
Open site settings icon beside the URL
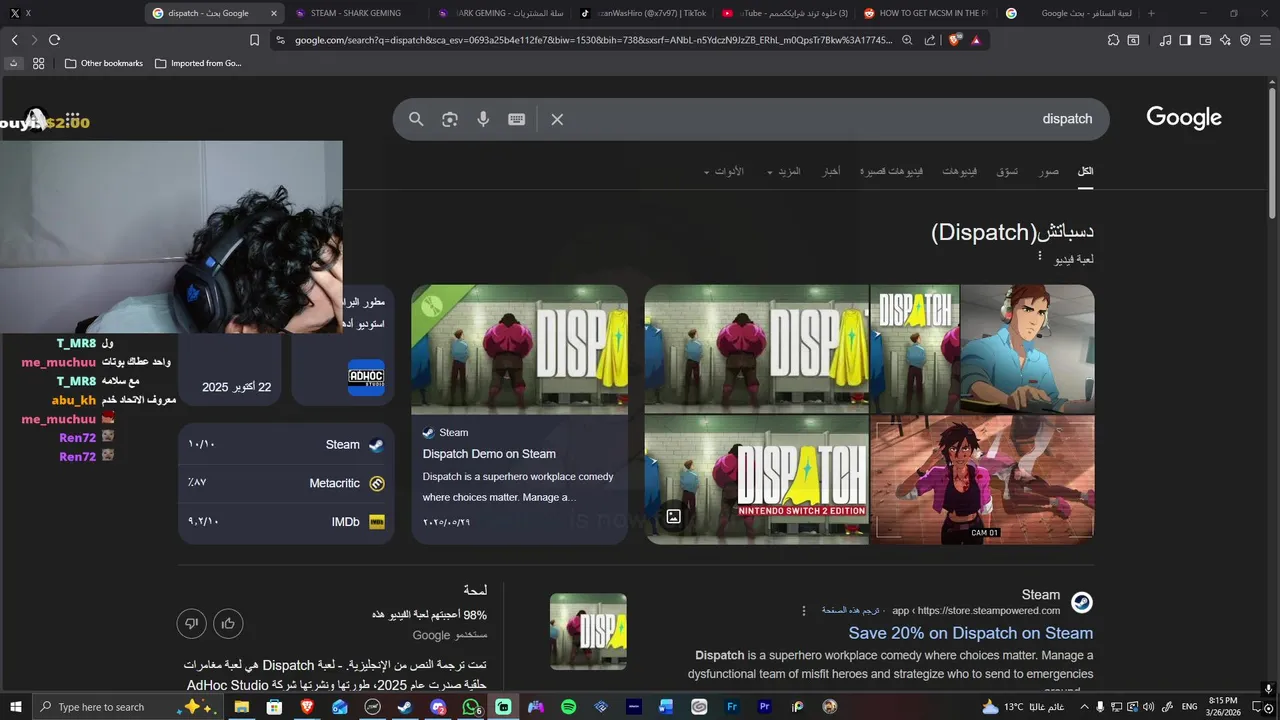coord(280,40)
